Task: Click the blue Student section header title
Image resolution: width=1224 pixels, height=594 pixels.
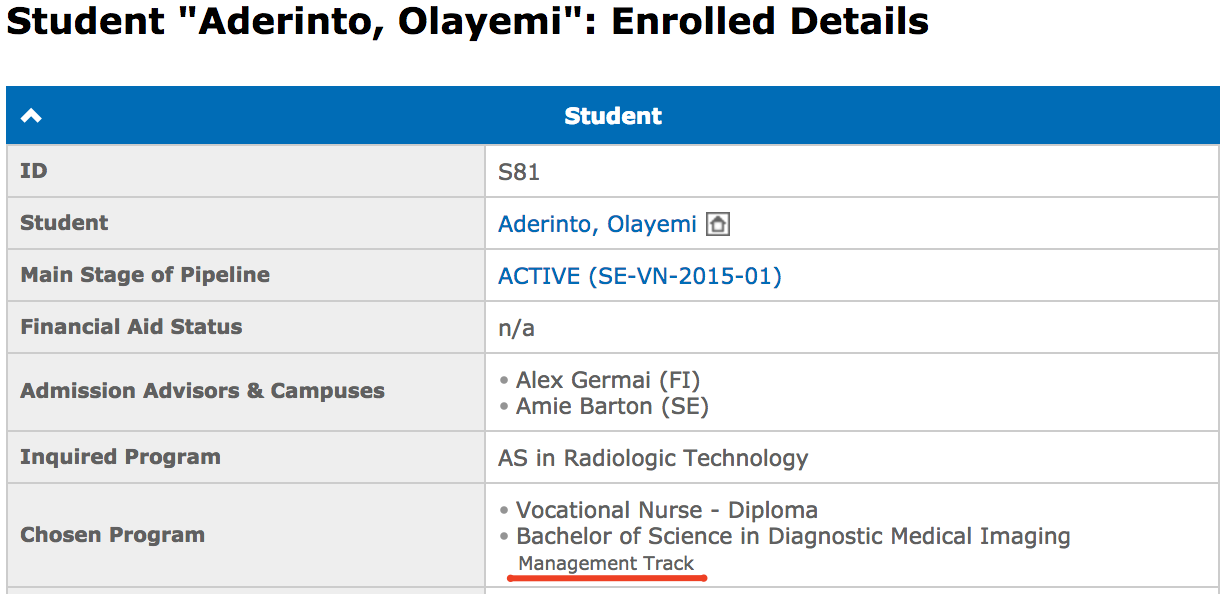Action: [613, 116]
